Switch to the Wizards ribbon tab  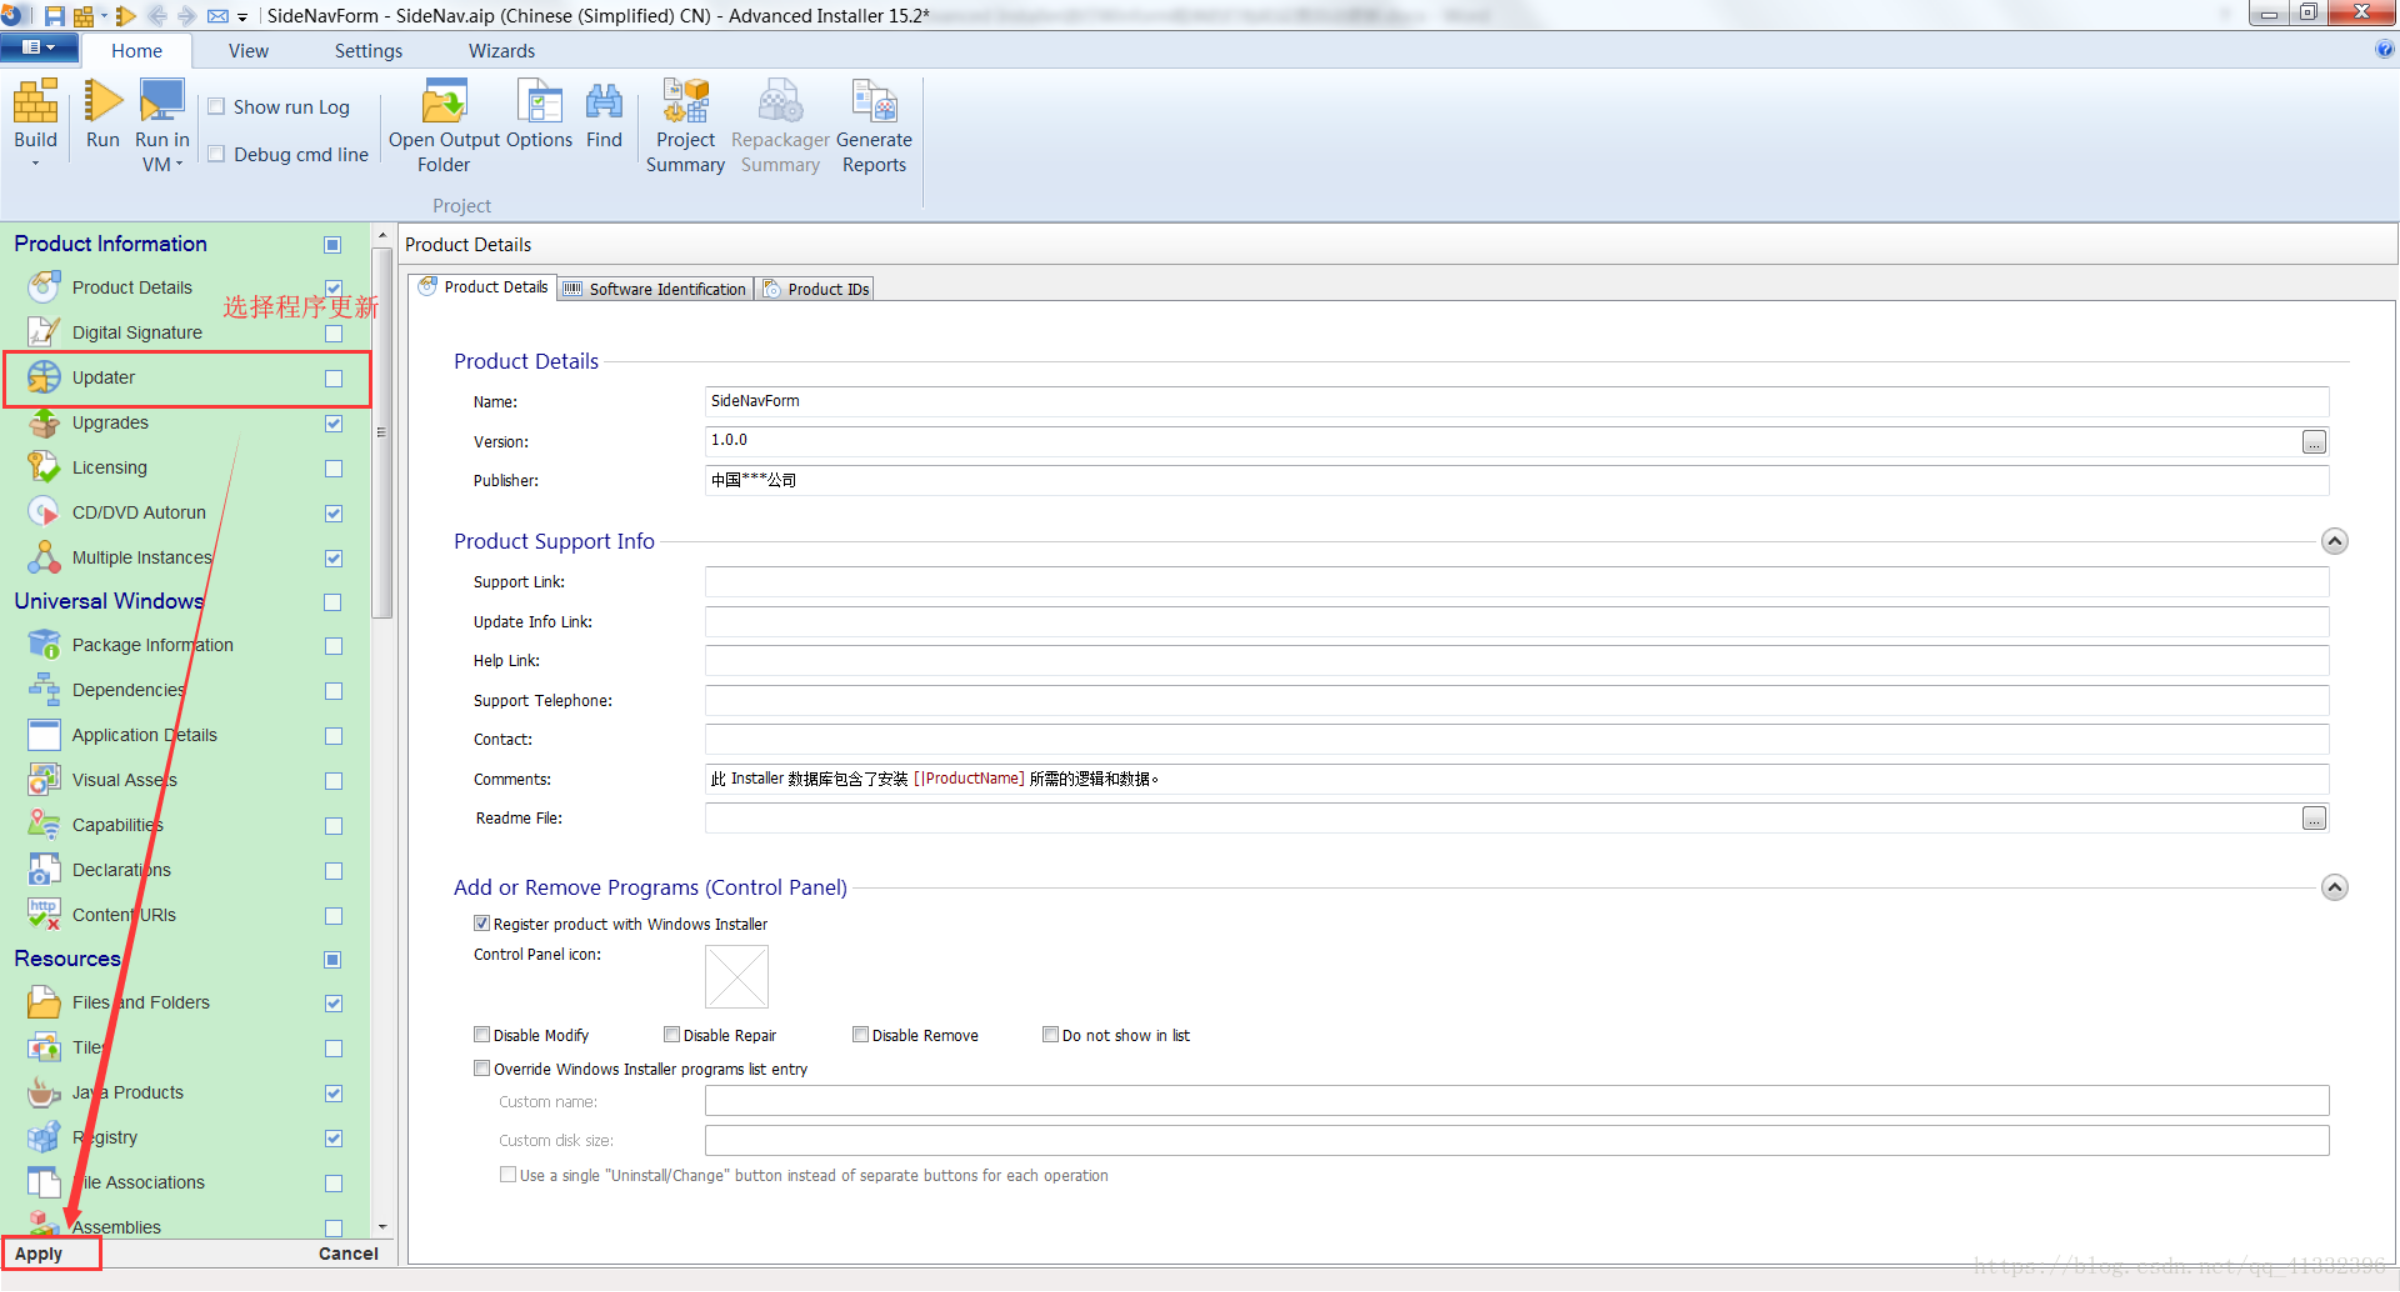[x=501, y=51]
